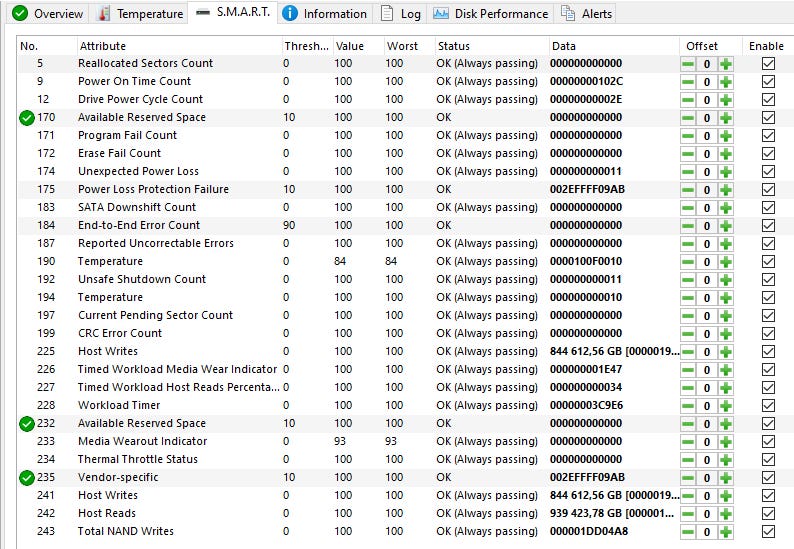This screenshot has height=549, width=794.
Task: Increase offset for Workload Timer
Action: pyautogui.click(x=726, y=406)
